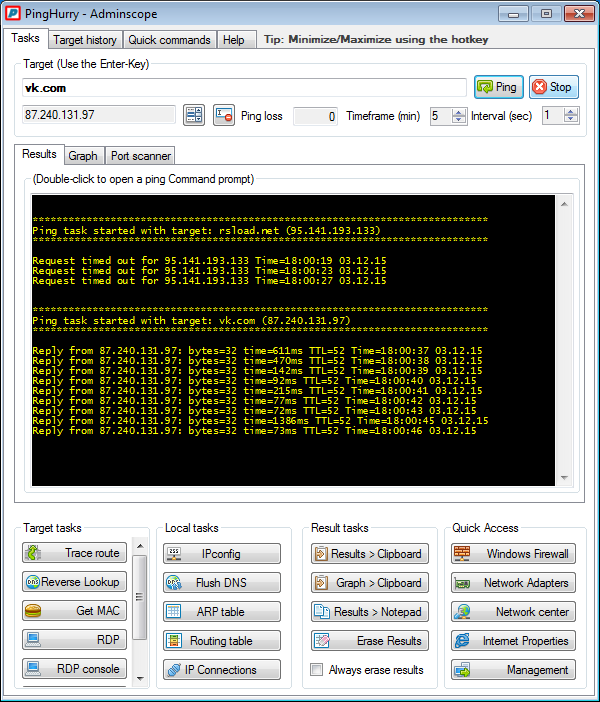
Task: Perform a Reverse Lookup
Action: (76, 582)
